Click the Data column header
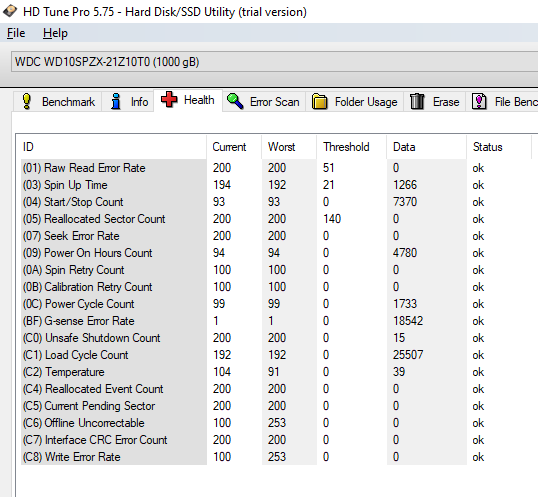Image resolution: width=538 pixels, height=497 pixels. [426, 147]
